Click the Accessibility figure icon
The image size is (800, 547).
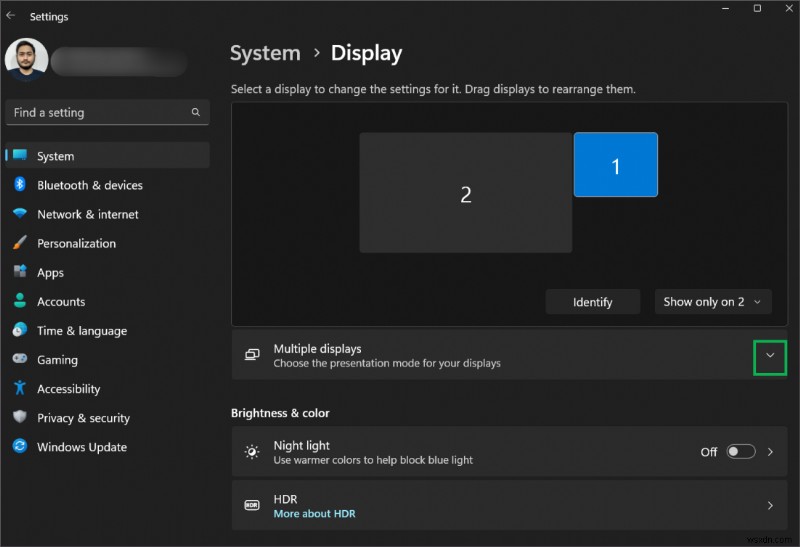[20, 388]
